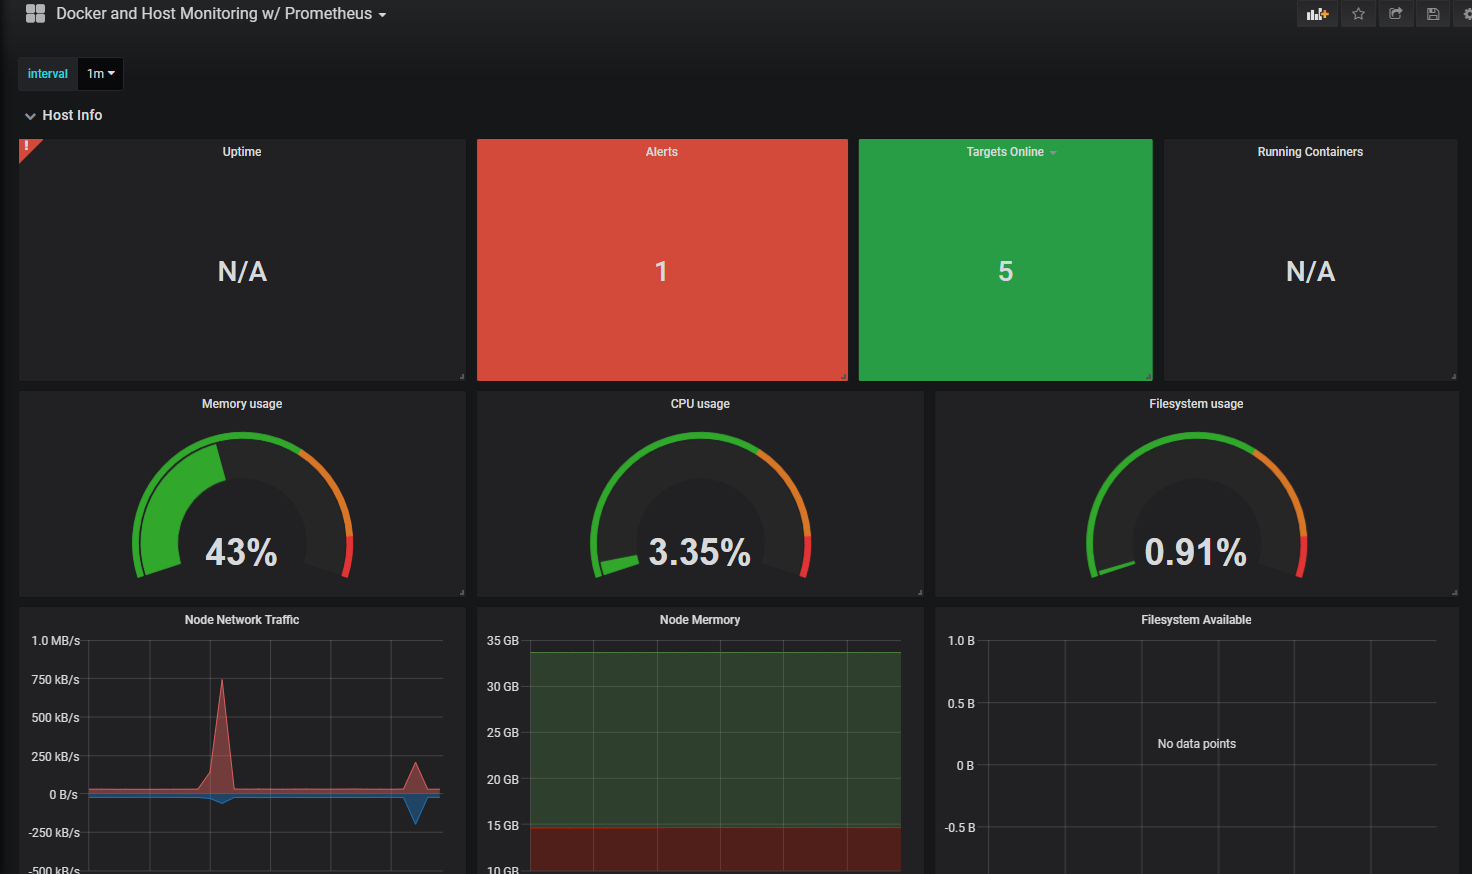The width and height of the screenshot is (1472, 874).
Task: Click the Running Containers panel resize handle
Action: [1453, 376]
